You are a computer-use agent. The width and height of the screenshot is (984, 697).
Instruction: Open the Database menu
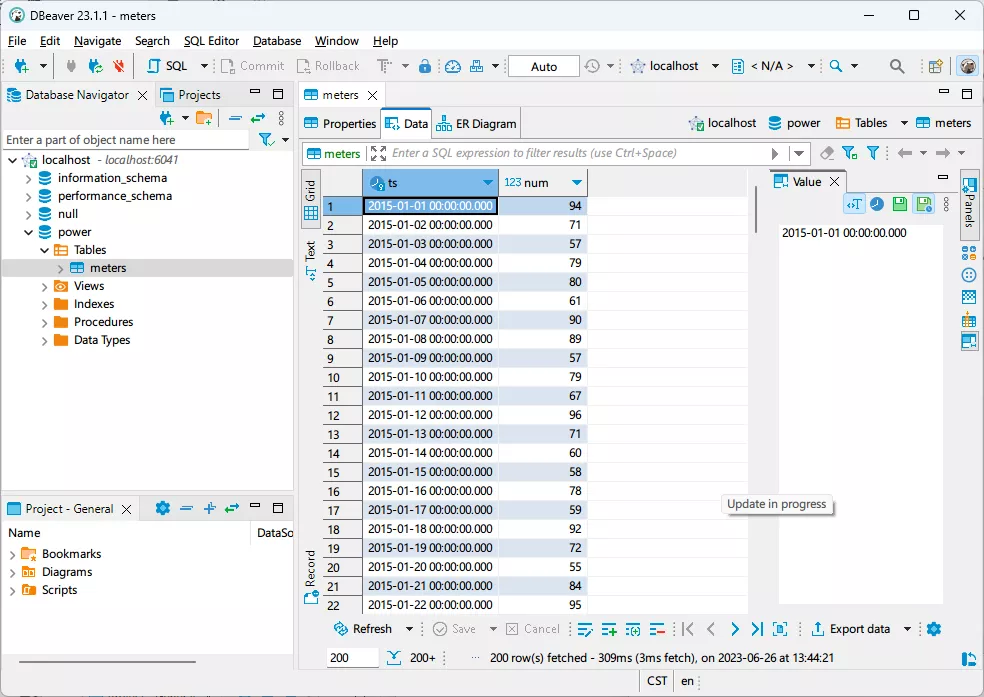276,41
